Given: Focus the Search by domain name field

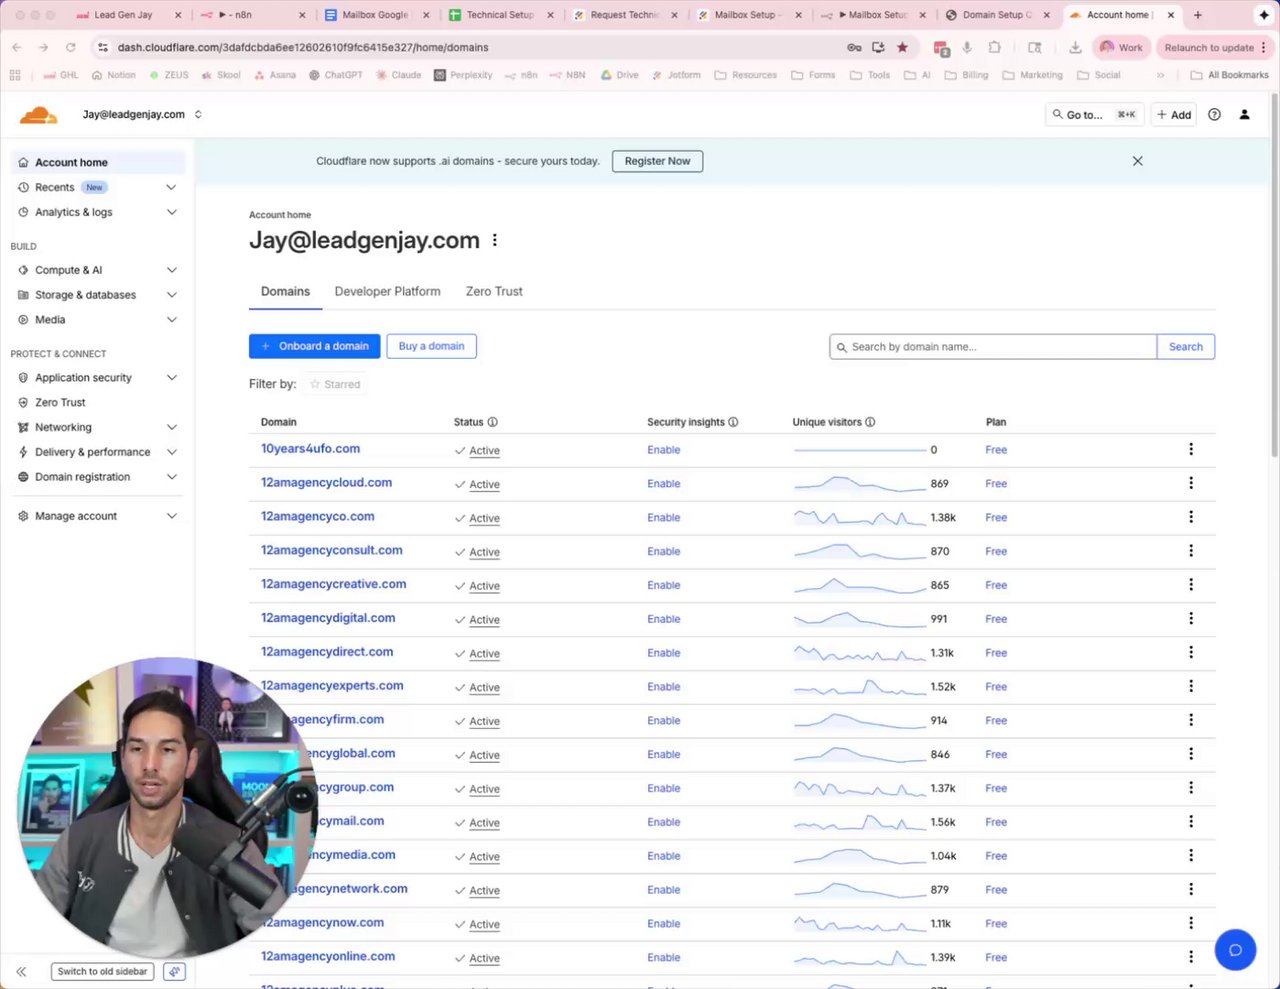Looking at the screenshot, I should click(993, 347).
